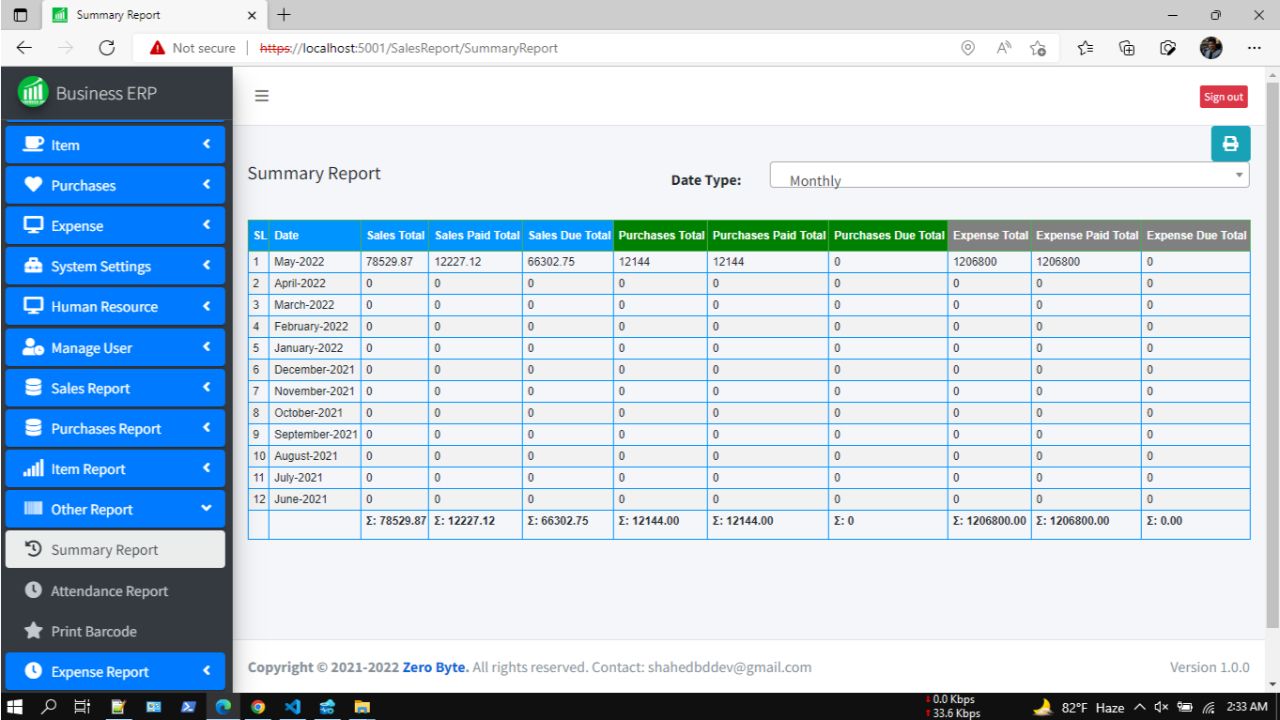
Task: Collapse the Other Report menu chevron
Action: [207, 509]
